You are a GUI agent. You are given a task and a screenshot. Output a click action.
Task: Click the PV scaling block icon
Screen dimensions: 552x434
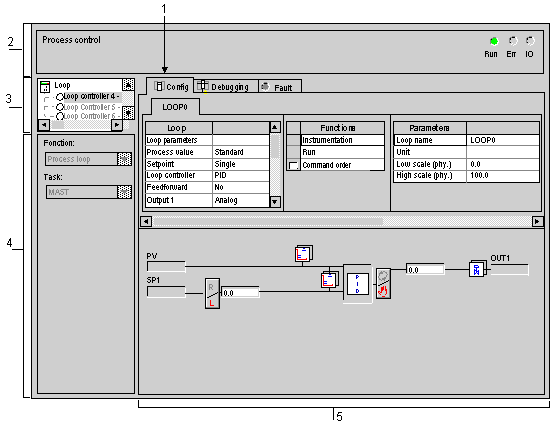(x=303, y=253)
